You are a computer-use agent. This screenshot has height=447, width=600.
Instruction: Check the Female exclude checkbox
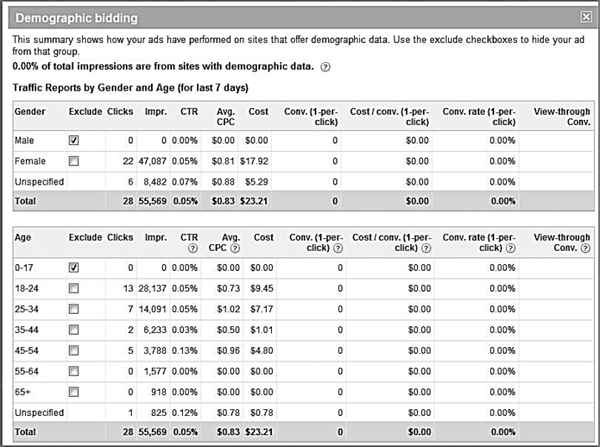[74, 161]
